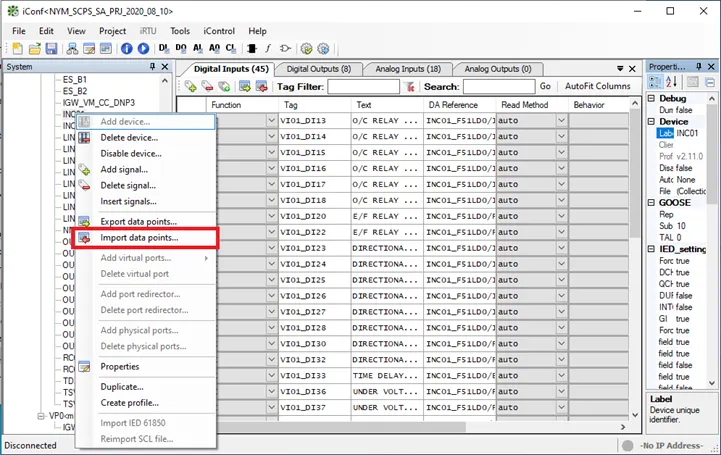Open tab list dropdown arrow
Viewport: 721px width, 455px height.
pos(620,68)
